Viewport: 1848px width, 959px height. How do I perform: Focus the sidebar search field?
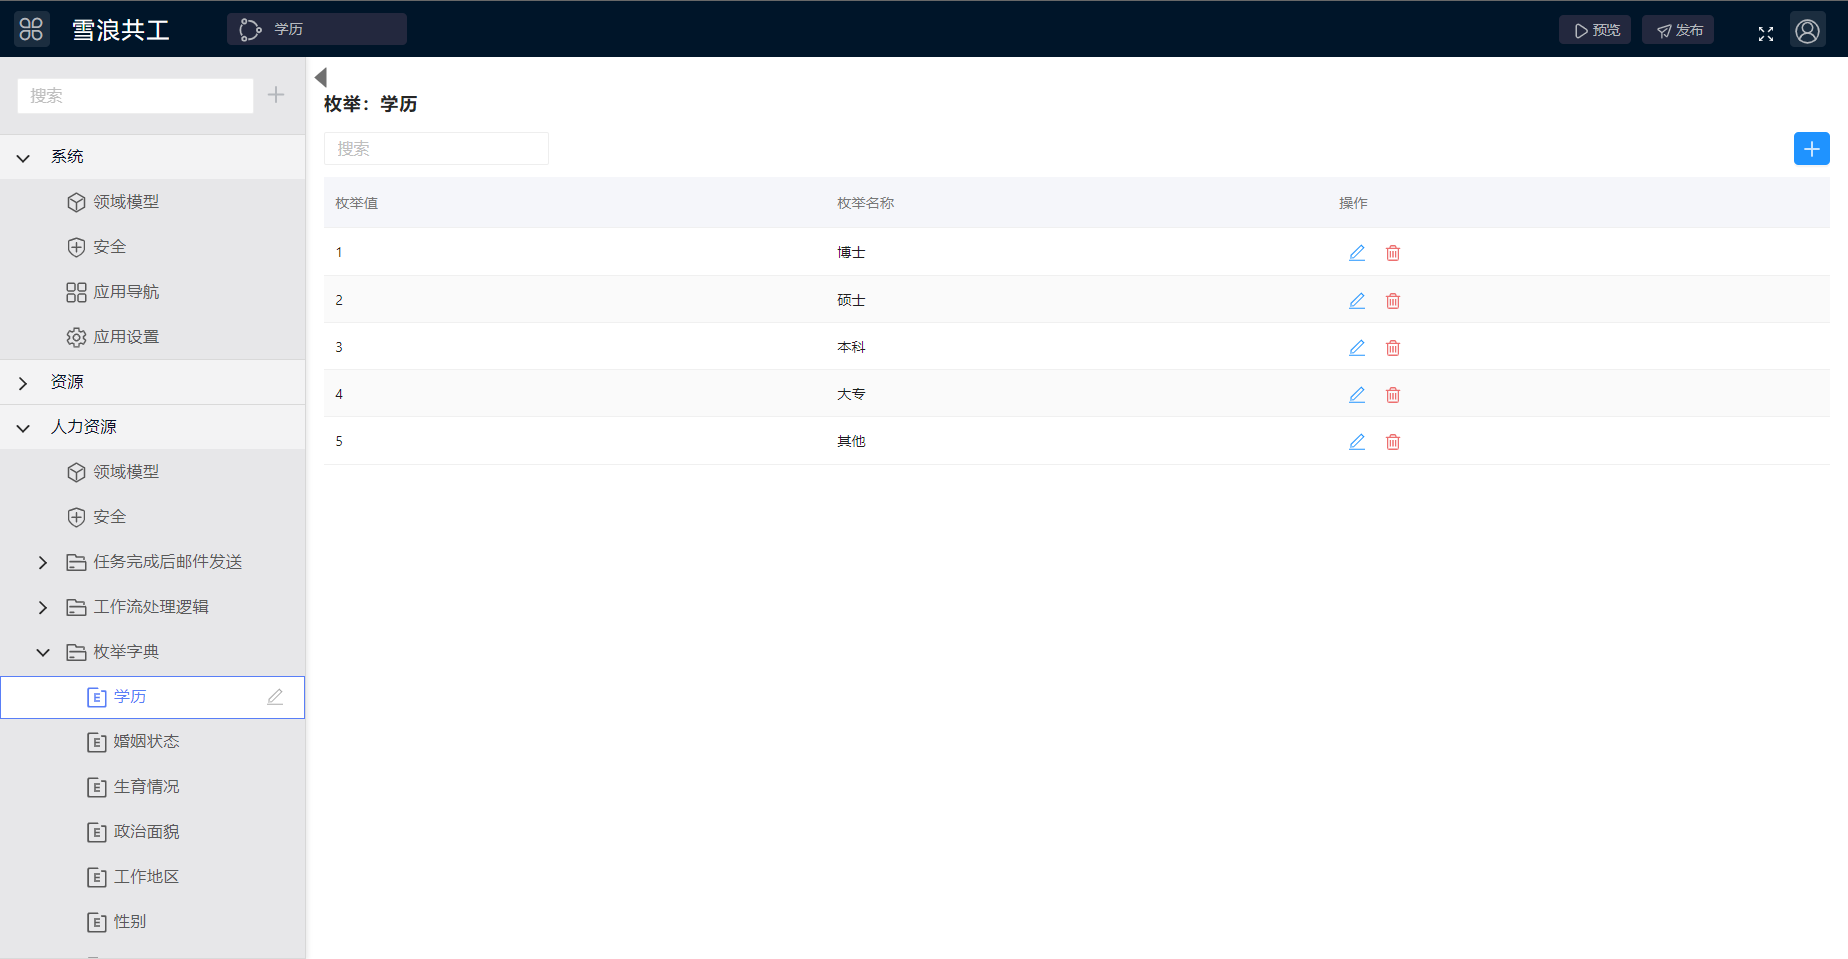pos(135,96)
